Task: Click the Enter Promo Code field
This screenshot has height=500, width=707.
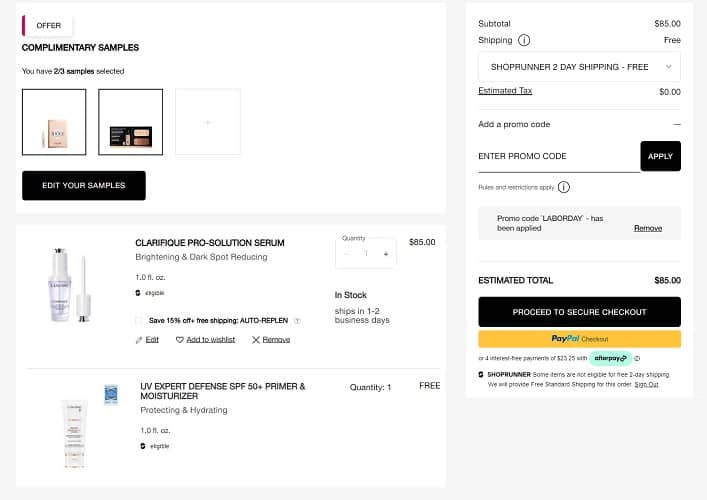Action: coord(558,156)
